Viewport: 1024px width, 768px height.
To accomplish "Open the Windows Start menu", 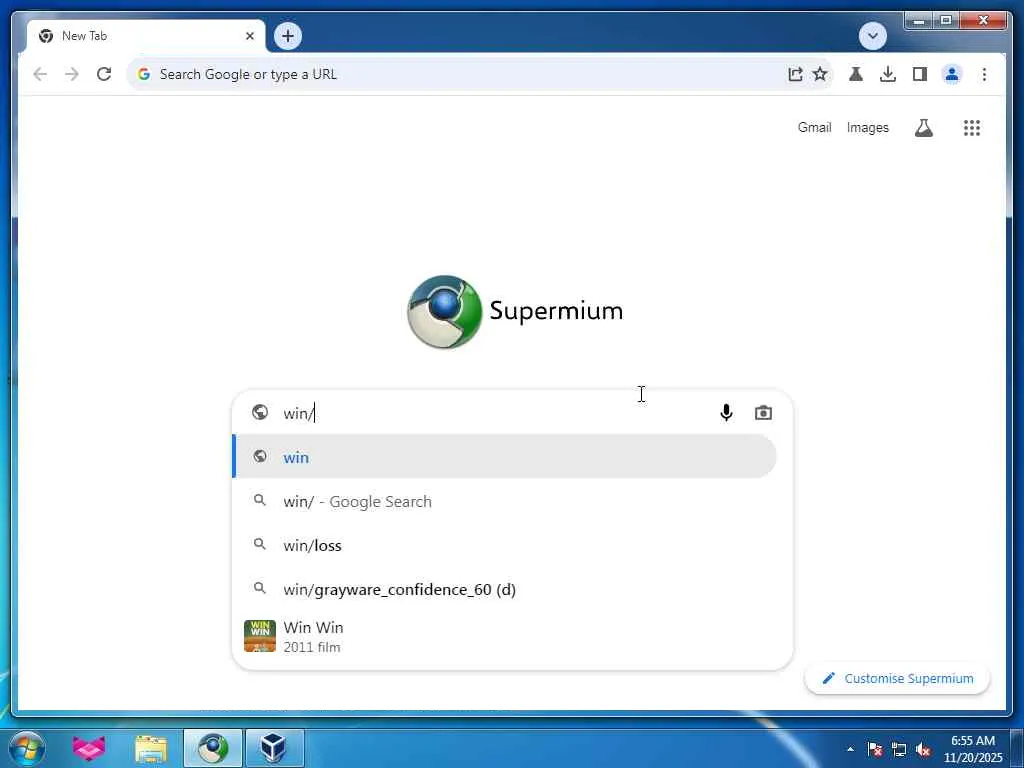I will (27, 748).
